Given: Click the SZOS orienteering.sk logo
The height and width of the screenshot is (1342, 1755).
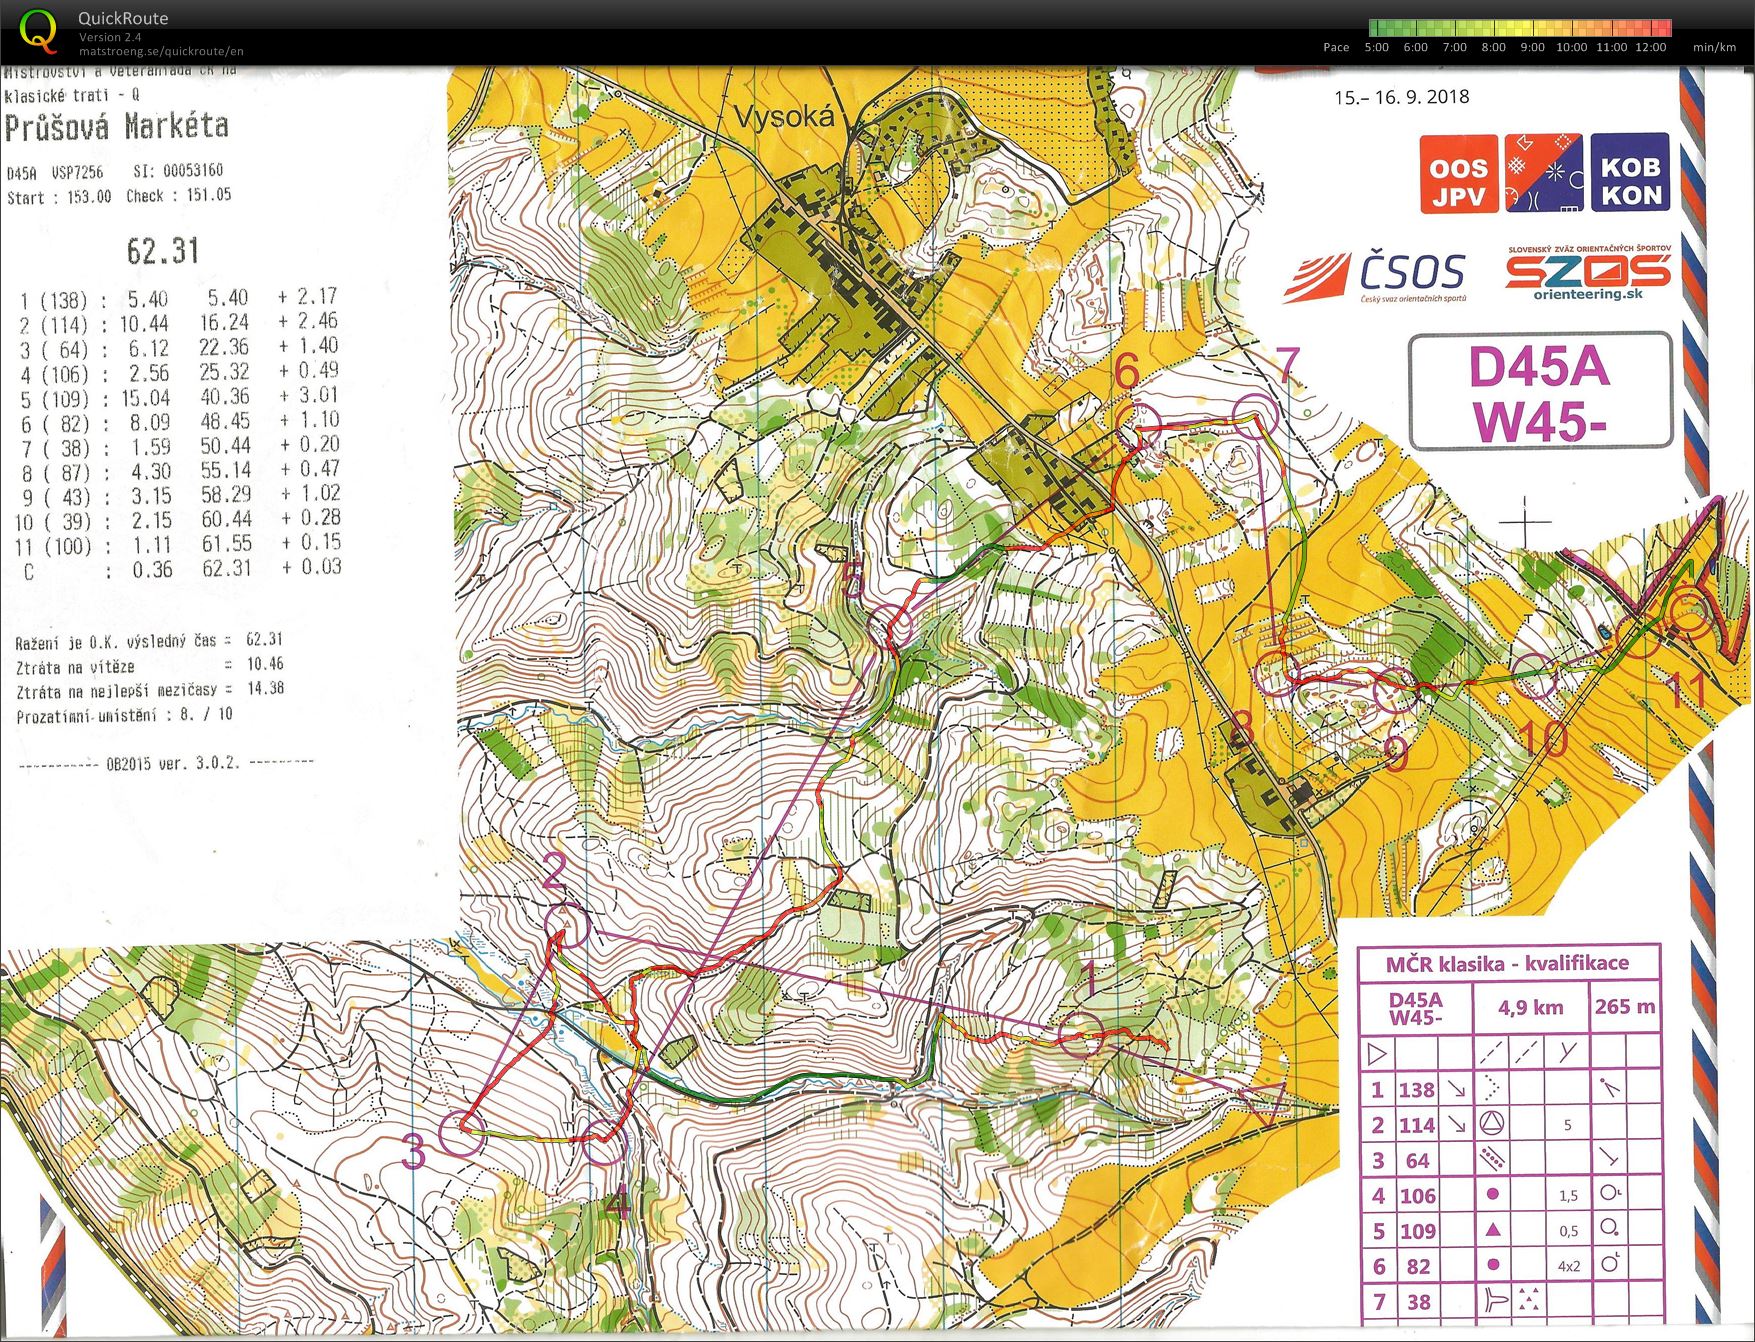Looking at the screenshot, I should coord(1588,273).
